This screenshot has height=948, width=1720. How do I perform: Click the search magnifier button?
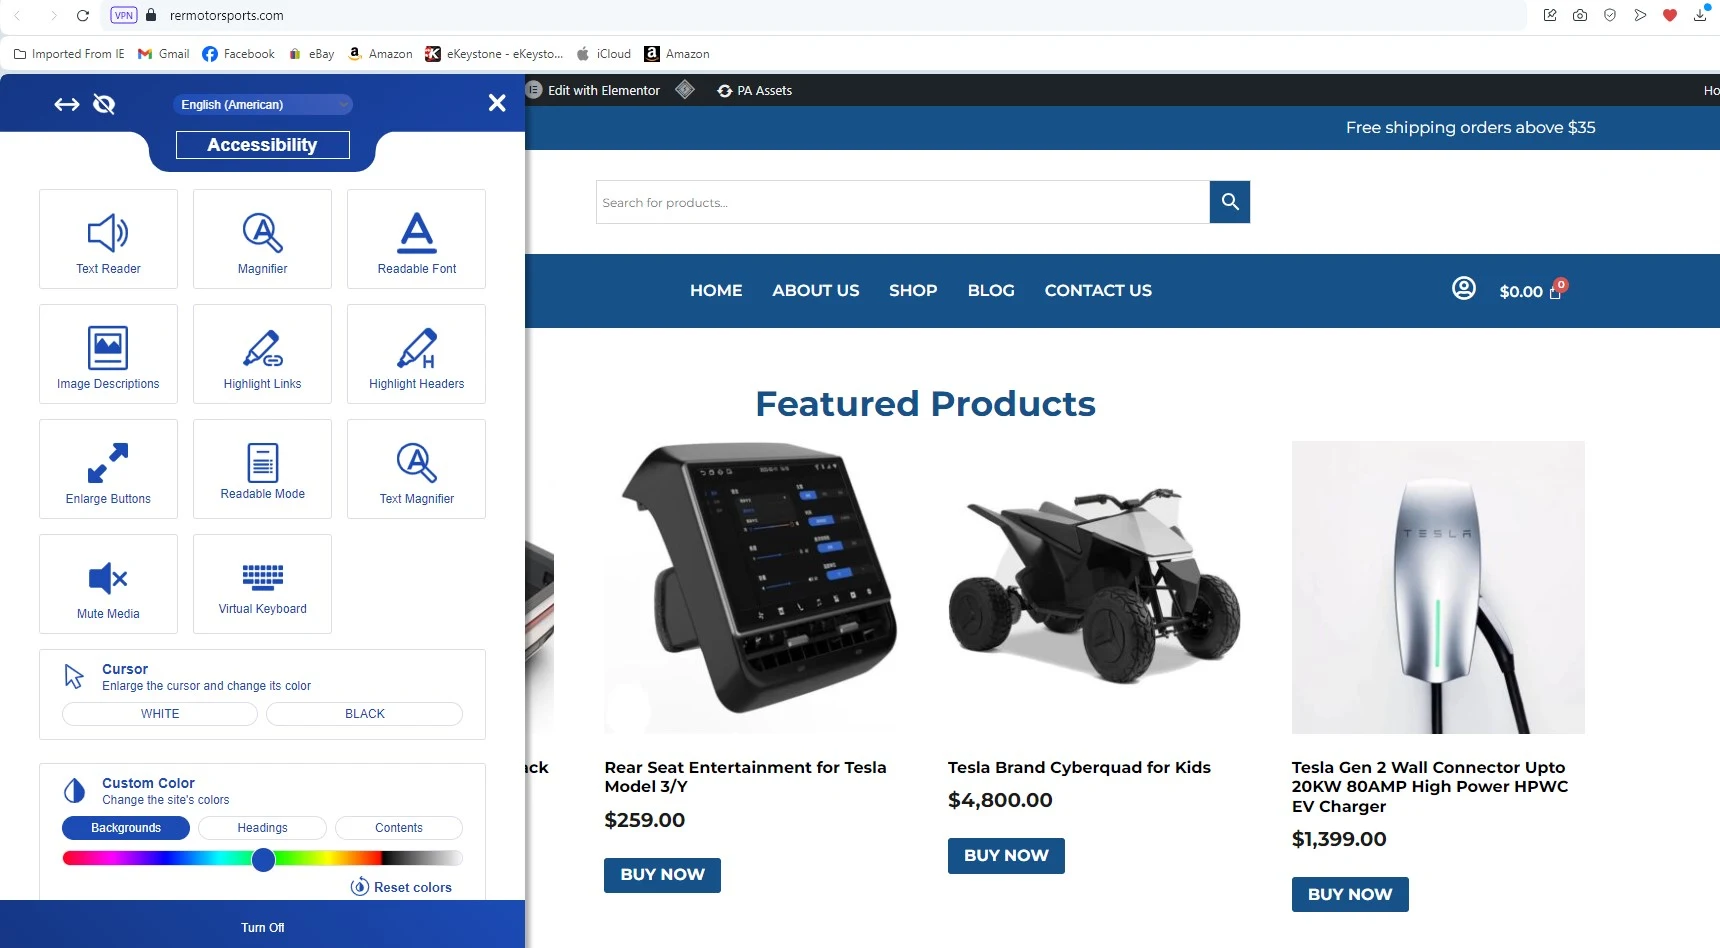tap(1230, 202)
